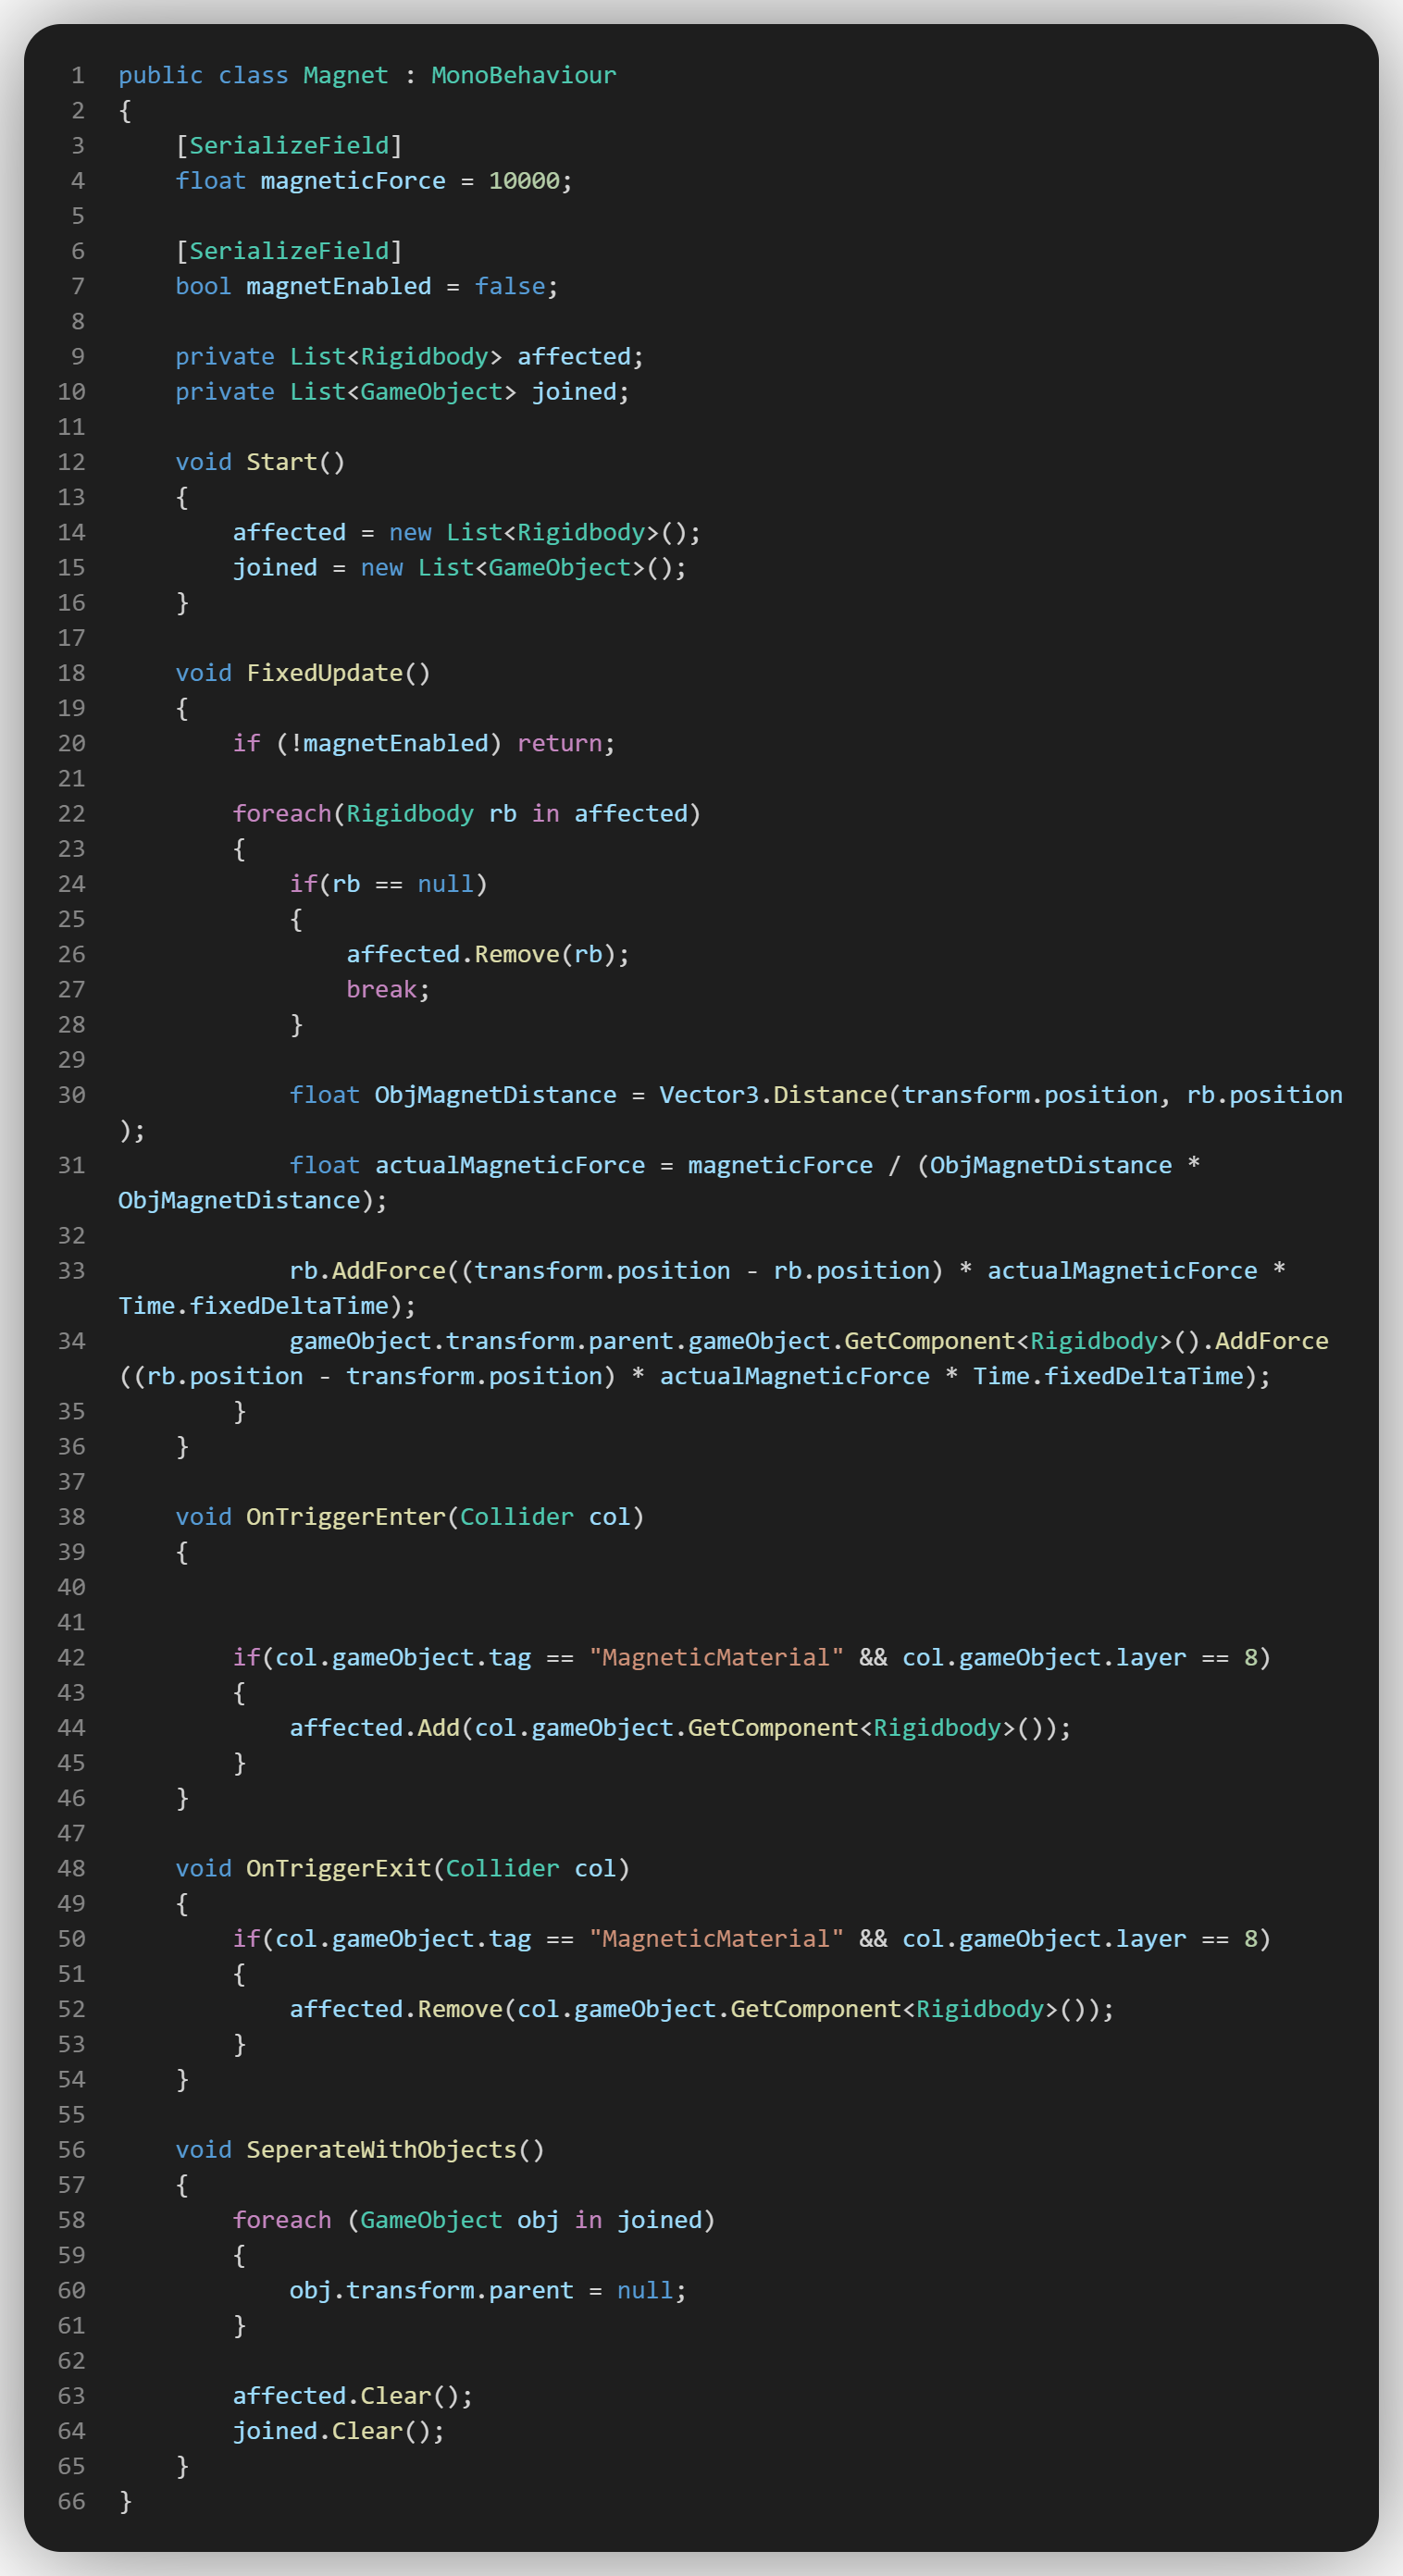Click 'affected.Add(col.gameObject.GetComponent<Rigidbody>());' statement

(680, 1728)
